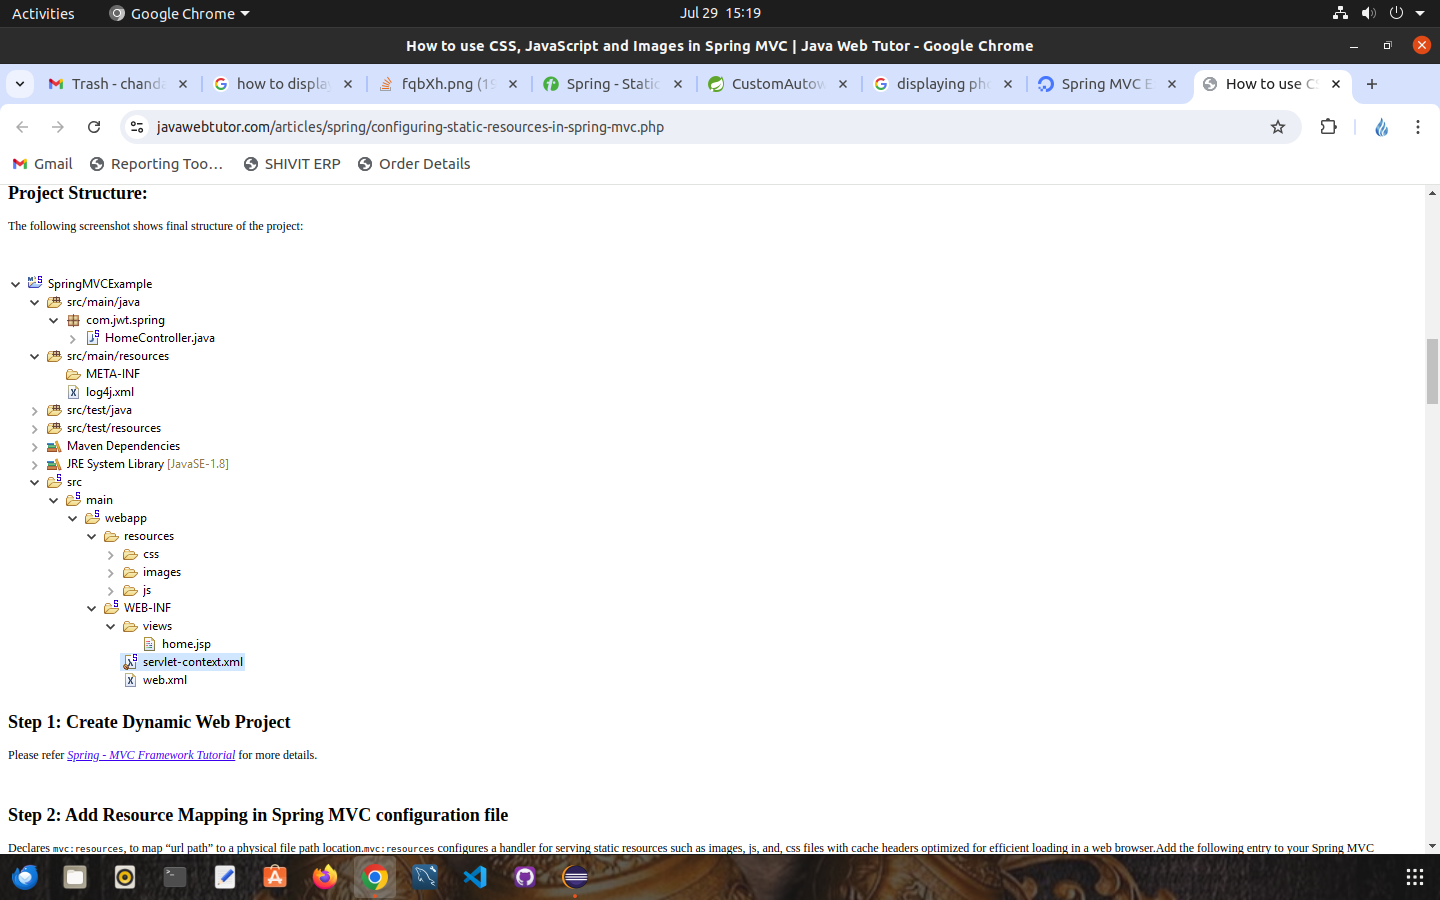Open the Terminal from the dock
The image size is (1440, 900).
[175, 877]
